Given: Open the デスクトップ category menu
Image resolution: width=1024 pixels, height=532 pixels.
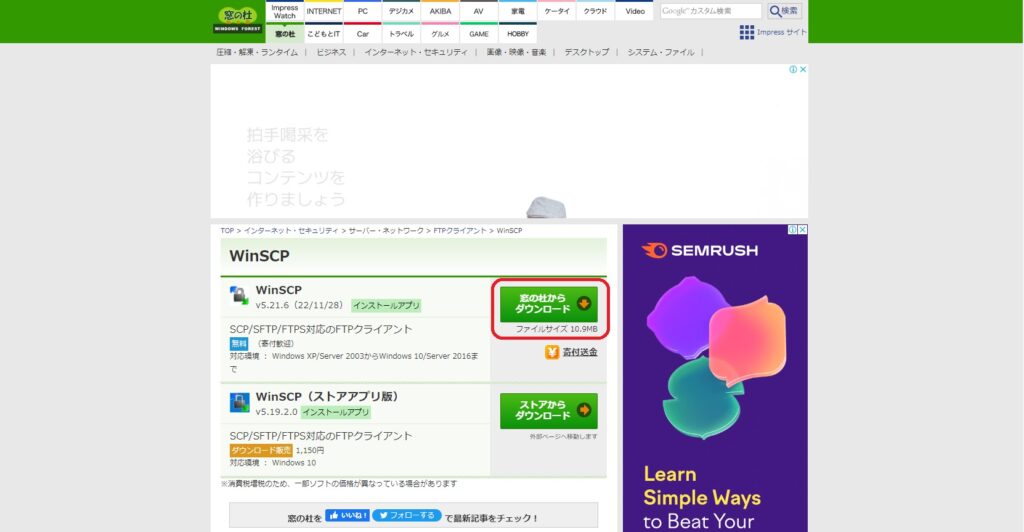Looking at the screenshot, I should pyautogui.click(x=586, y=52).
